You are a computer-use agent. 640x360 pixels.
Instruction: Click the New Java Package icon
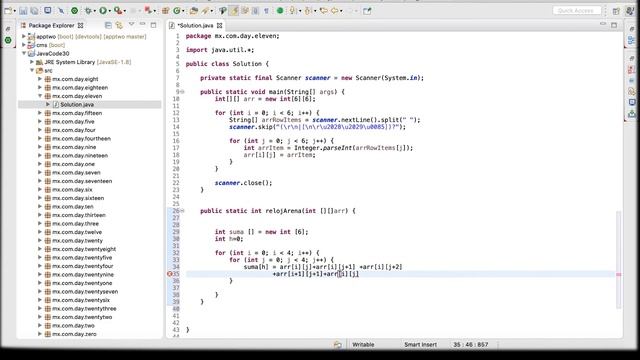[165, 11]
